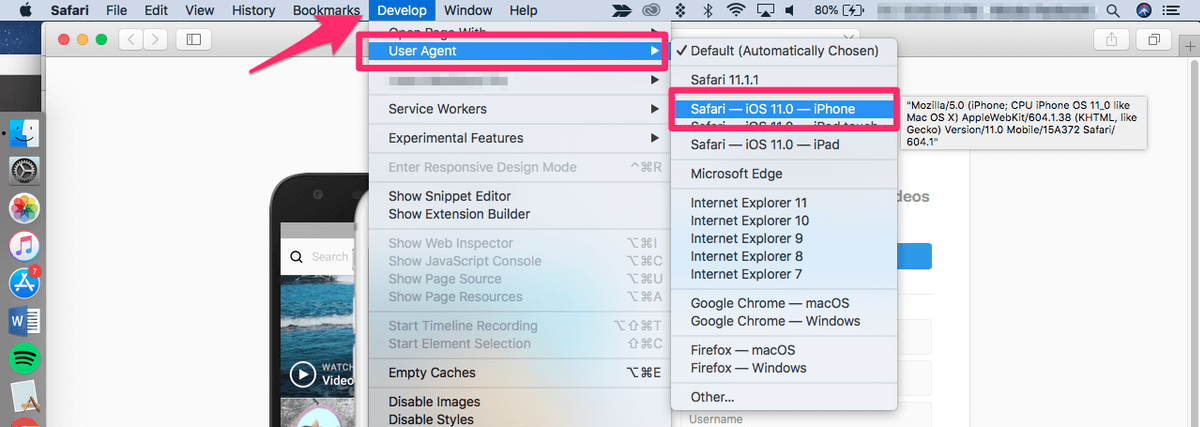Choose Safari — iOS 11.0 — iPhone user agent

[x=784, y=109]
